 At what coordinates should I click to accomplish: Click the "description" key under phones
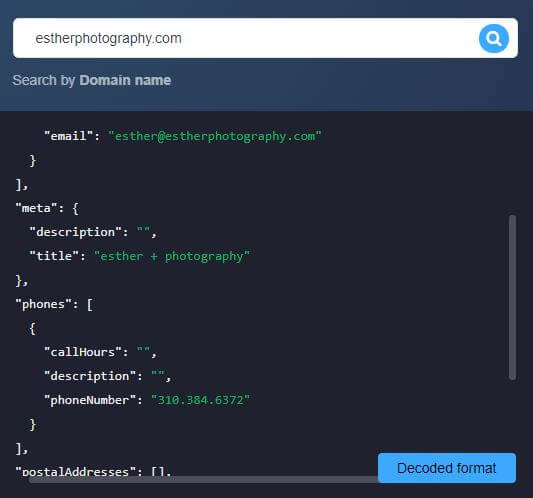(90, 376)
